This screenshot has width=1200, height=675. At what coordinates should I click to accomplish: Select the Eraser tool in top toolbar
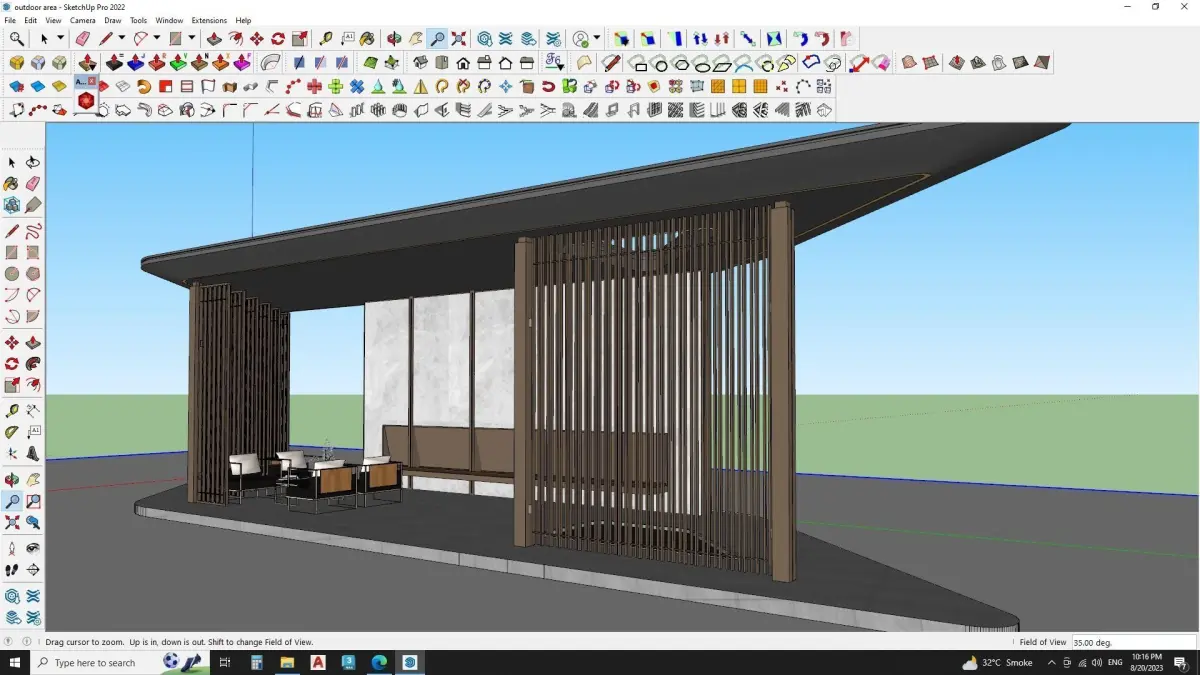click(x=82, y=38)
